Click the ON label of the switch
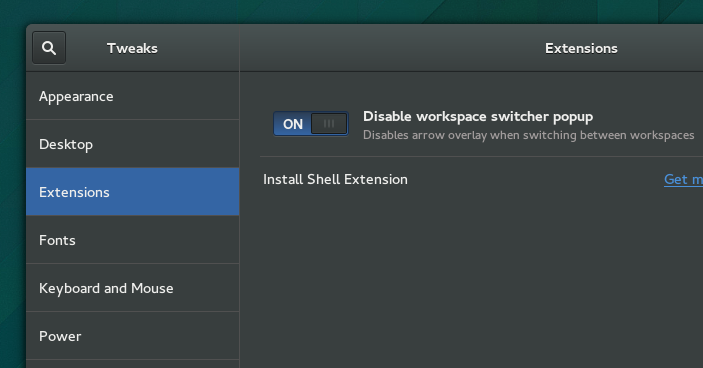Image resolution: width=703 pixels, height=368 pixels. pos(293,124)
